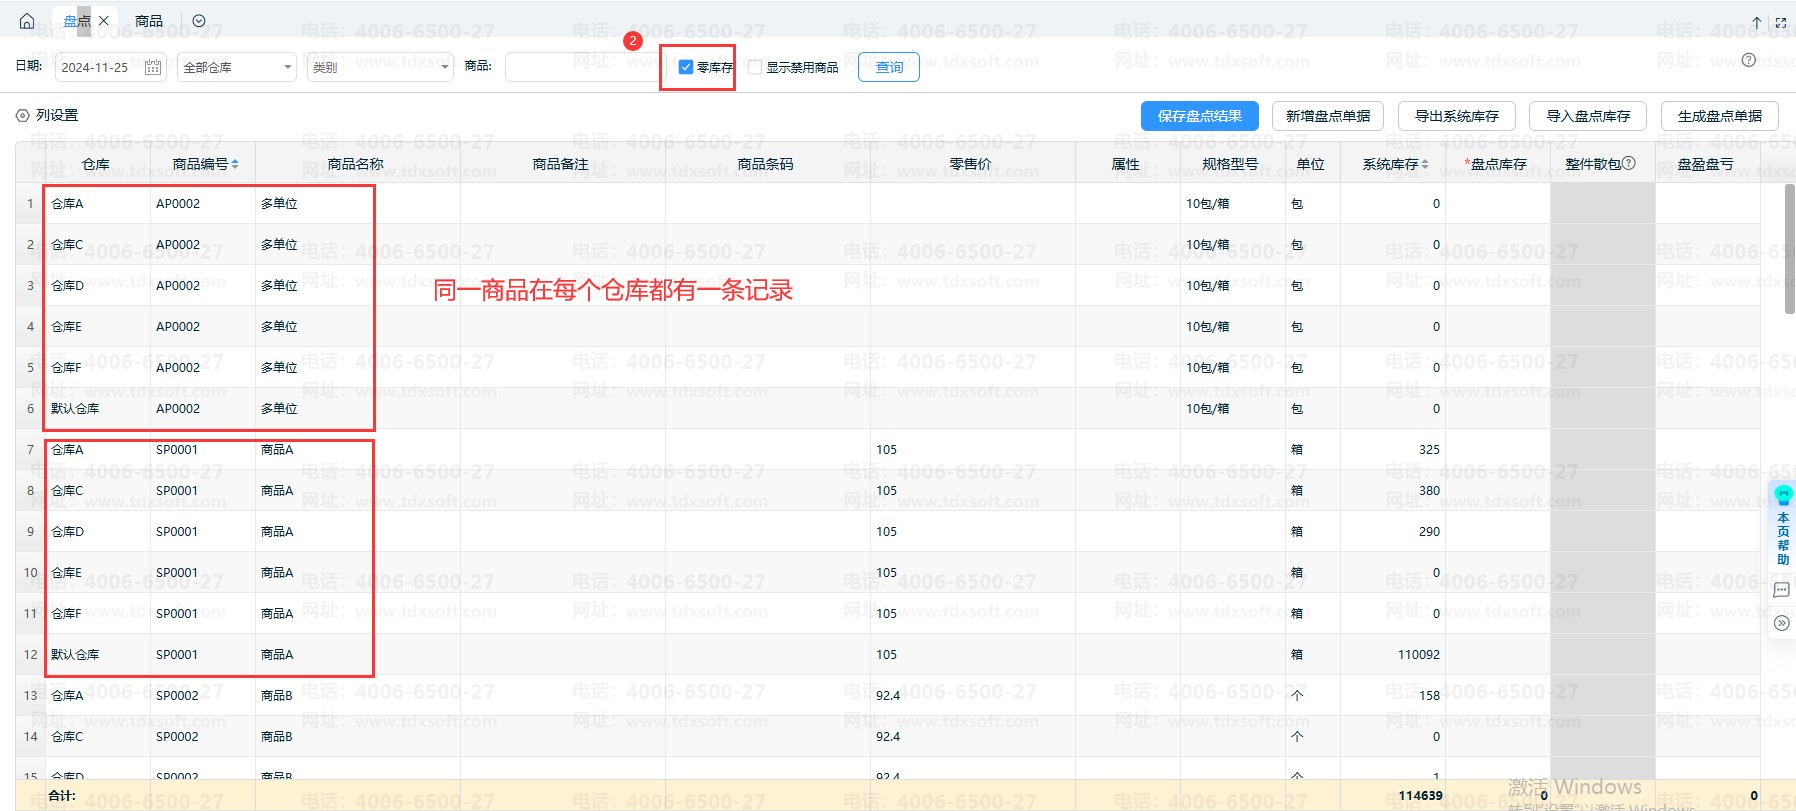
Task: Switch to the 商品 tab
Action: (149, 21)
